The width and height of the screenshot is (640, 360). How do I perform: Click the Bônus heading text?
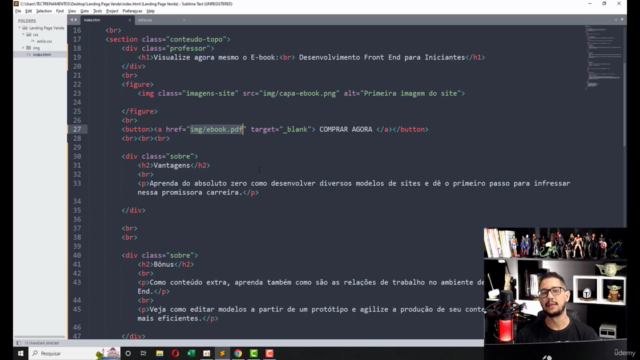pos(164,264)
